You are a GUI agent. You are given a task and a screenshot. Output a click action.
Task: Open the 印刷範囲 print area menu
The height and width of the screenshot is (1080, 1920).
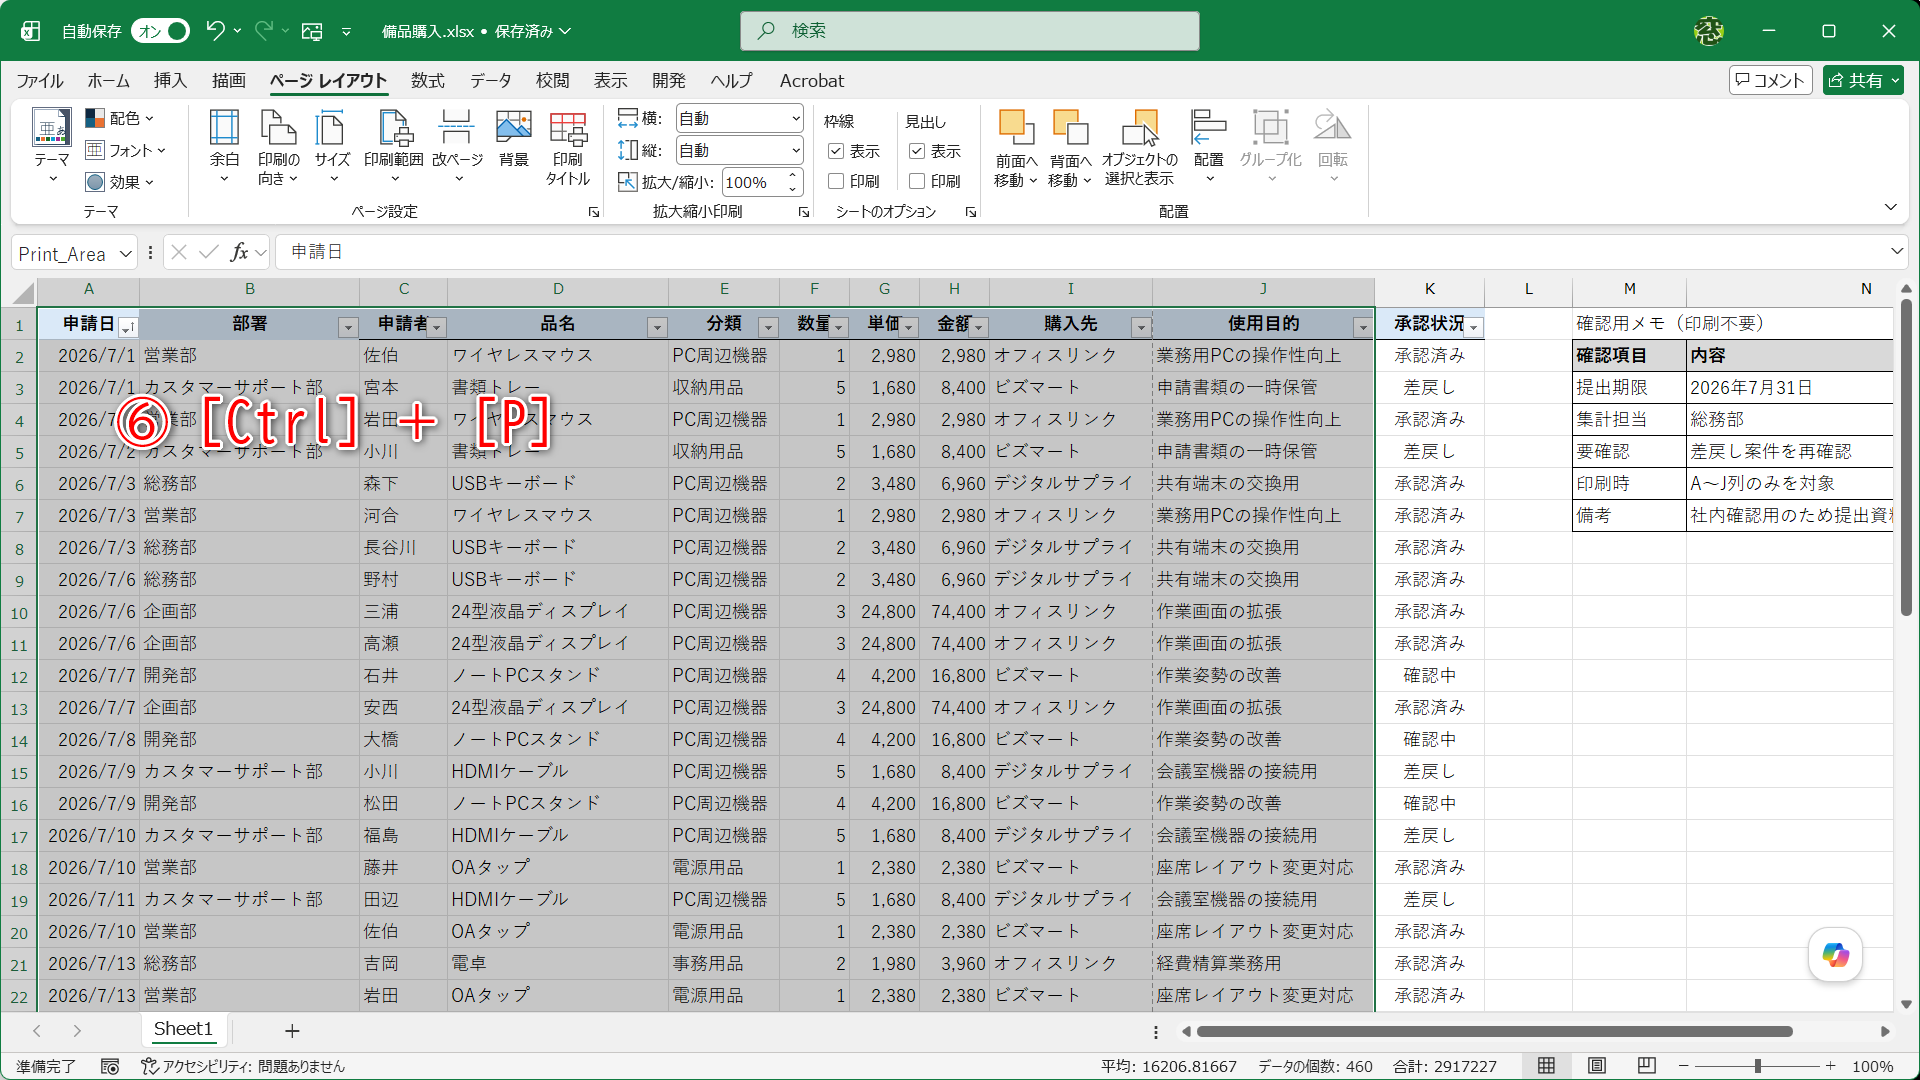point(394,148)
